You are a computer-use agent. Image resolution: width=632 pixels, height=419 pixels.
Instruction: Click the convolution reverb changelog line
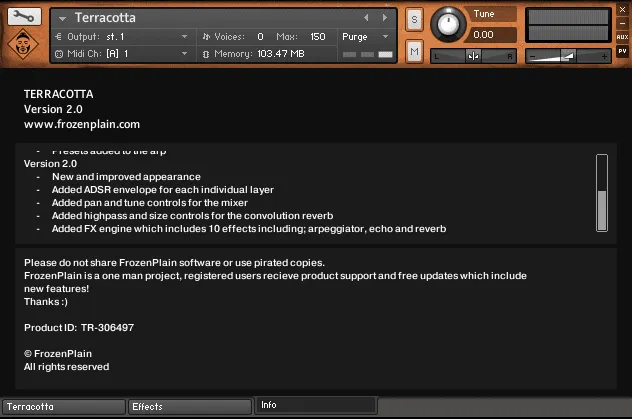click(x=192, y=216)
